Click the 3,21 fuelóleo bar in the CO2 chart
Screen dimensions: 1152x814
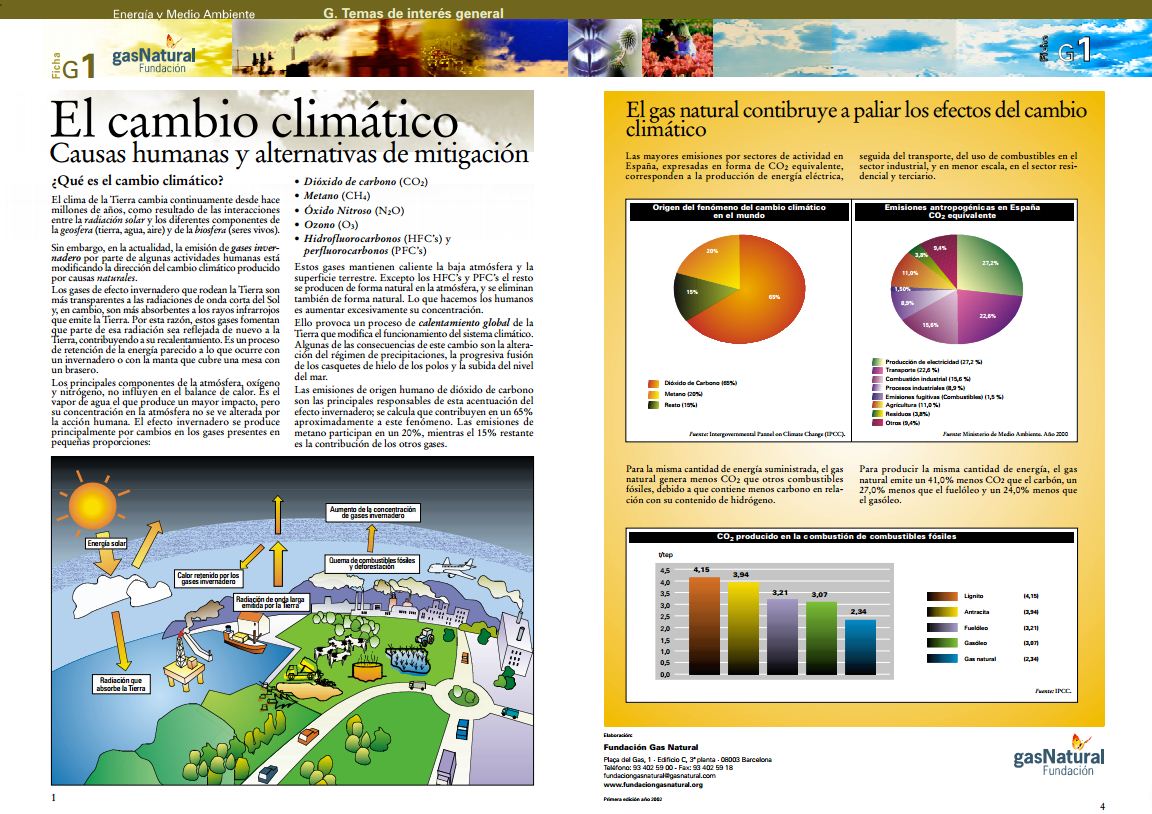[782, 637]
